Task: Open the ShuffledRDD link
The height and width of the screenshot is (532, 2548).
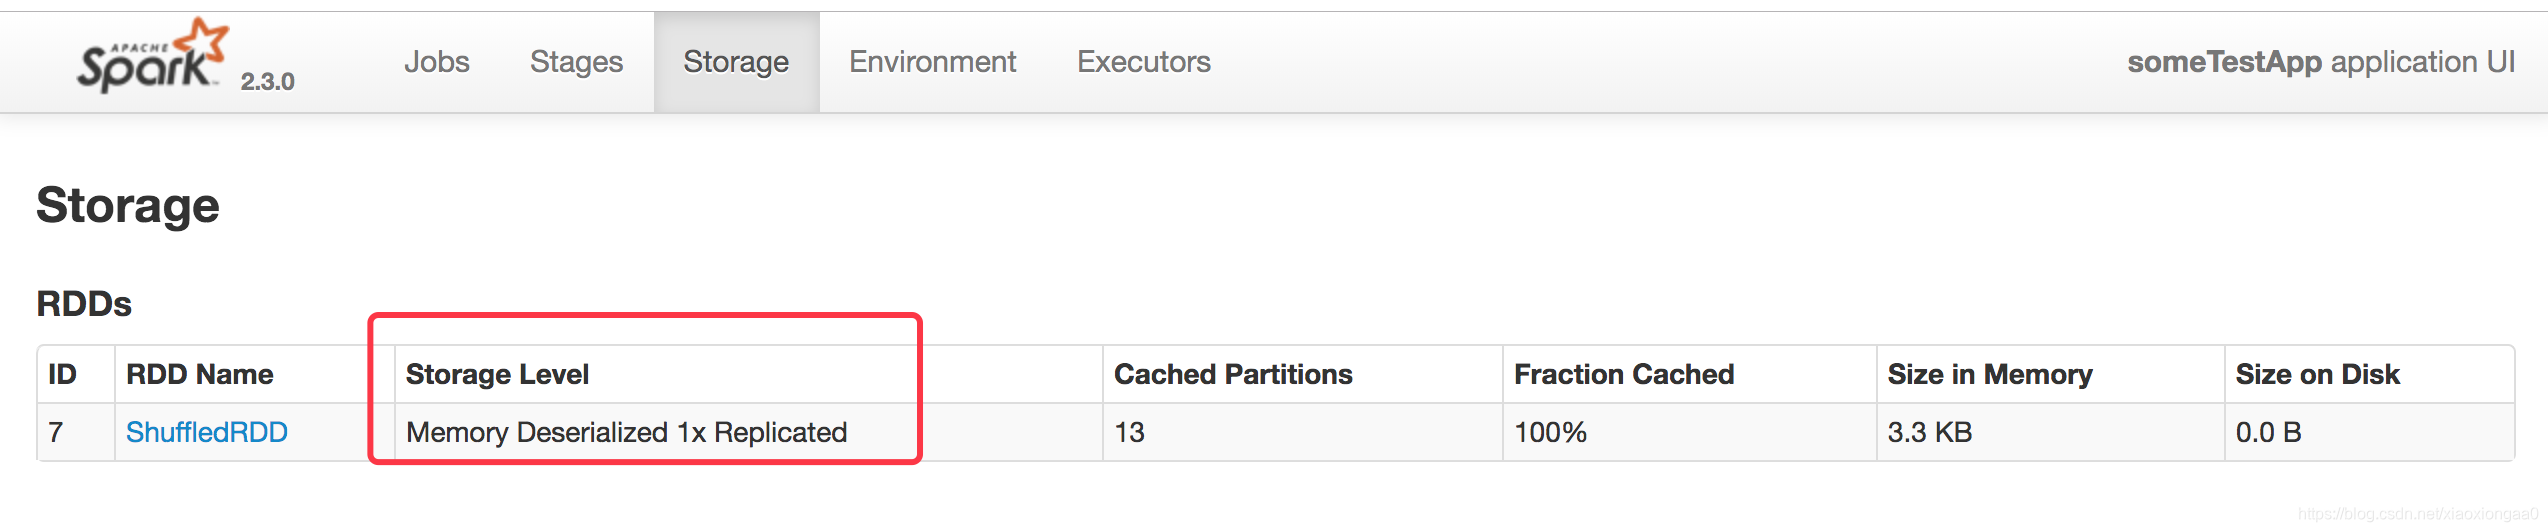Action: 207,432
